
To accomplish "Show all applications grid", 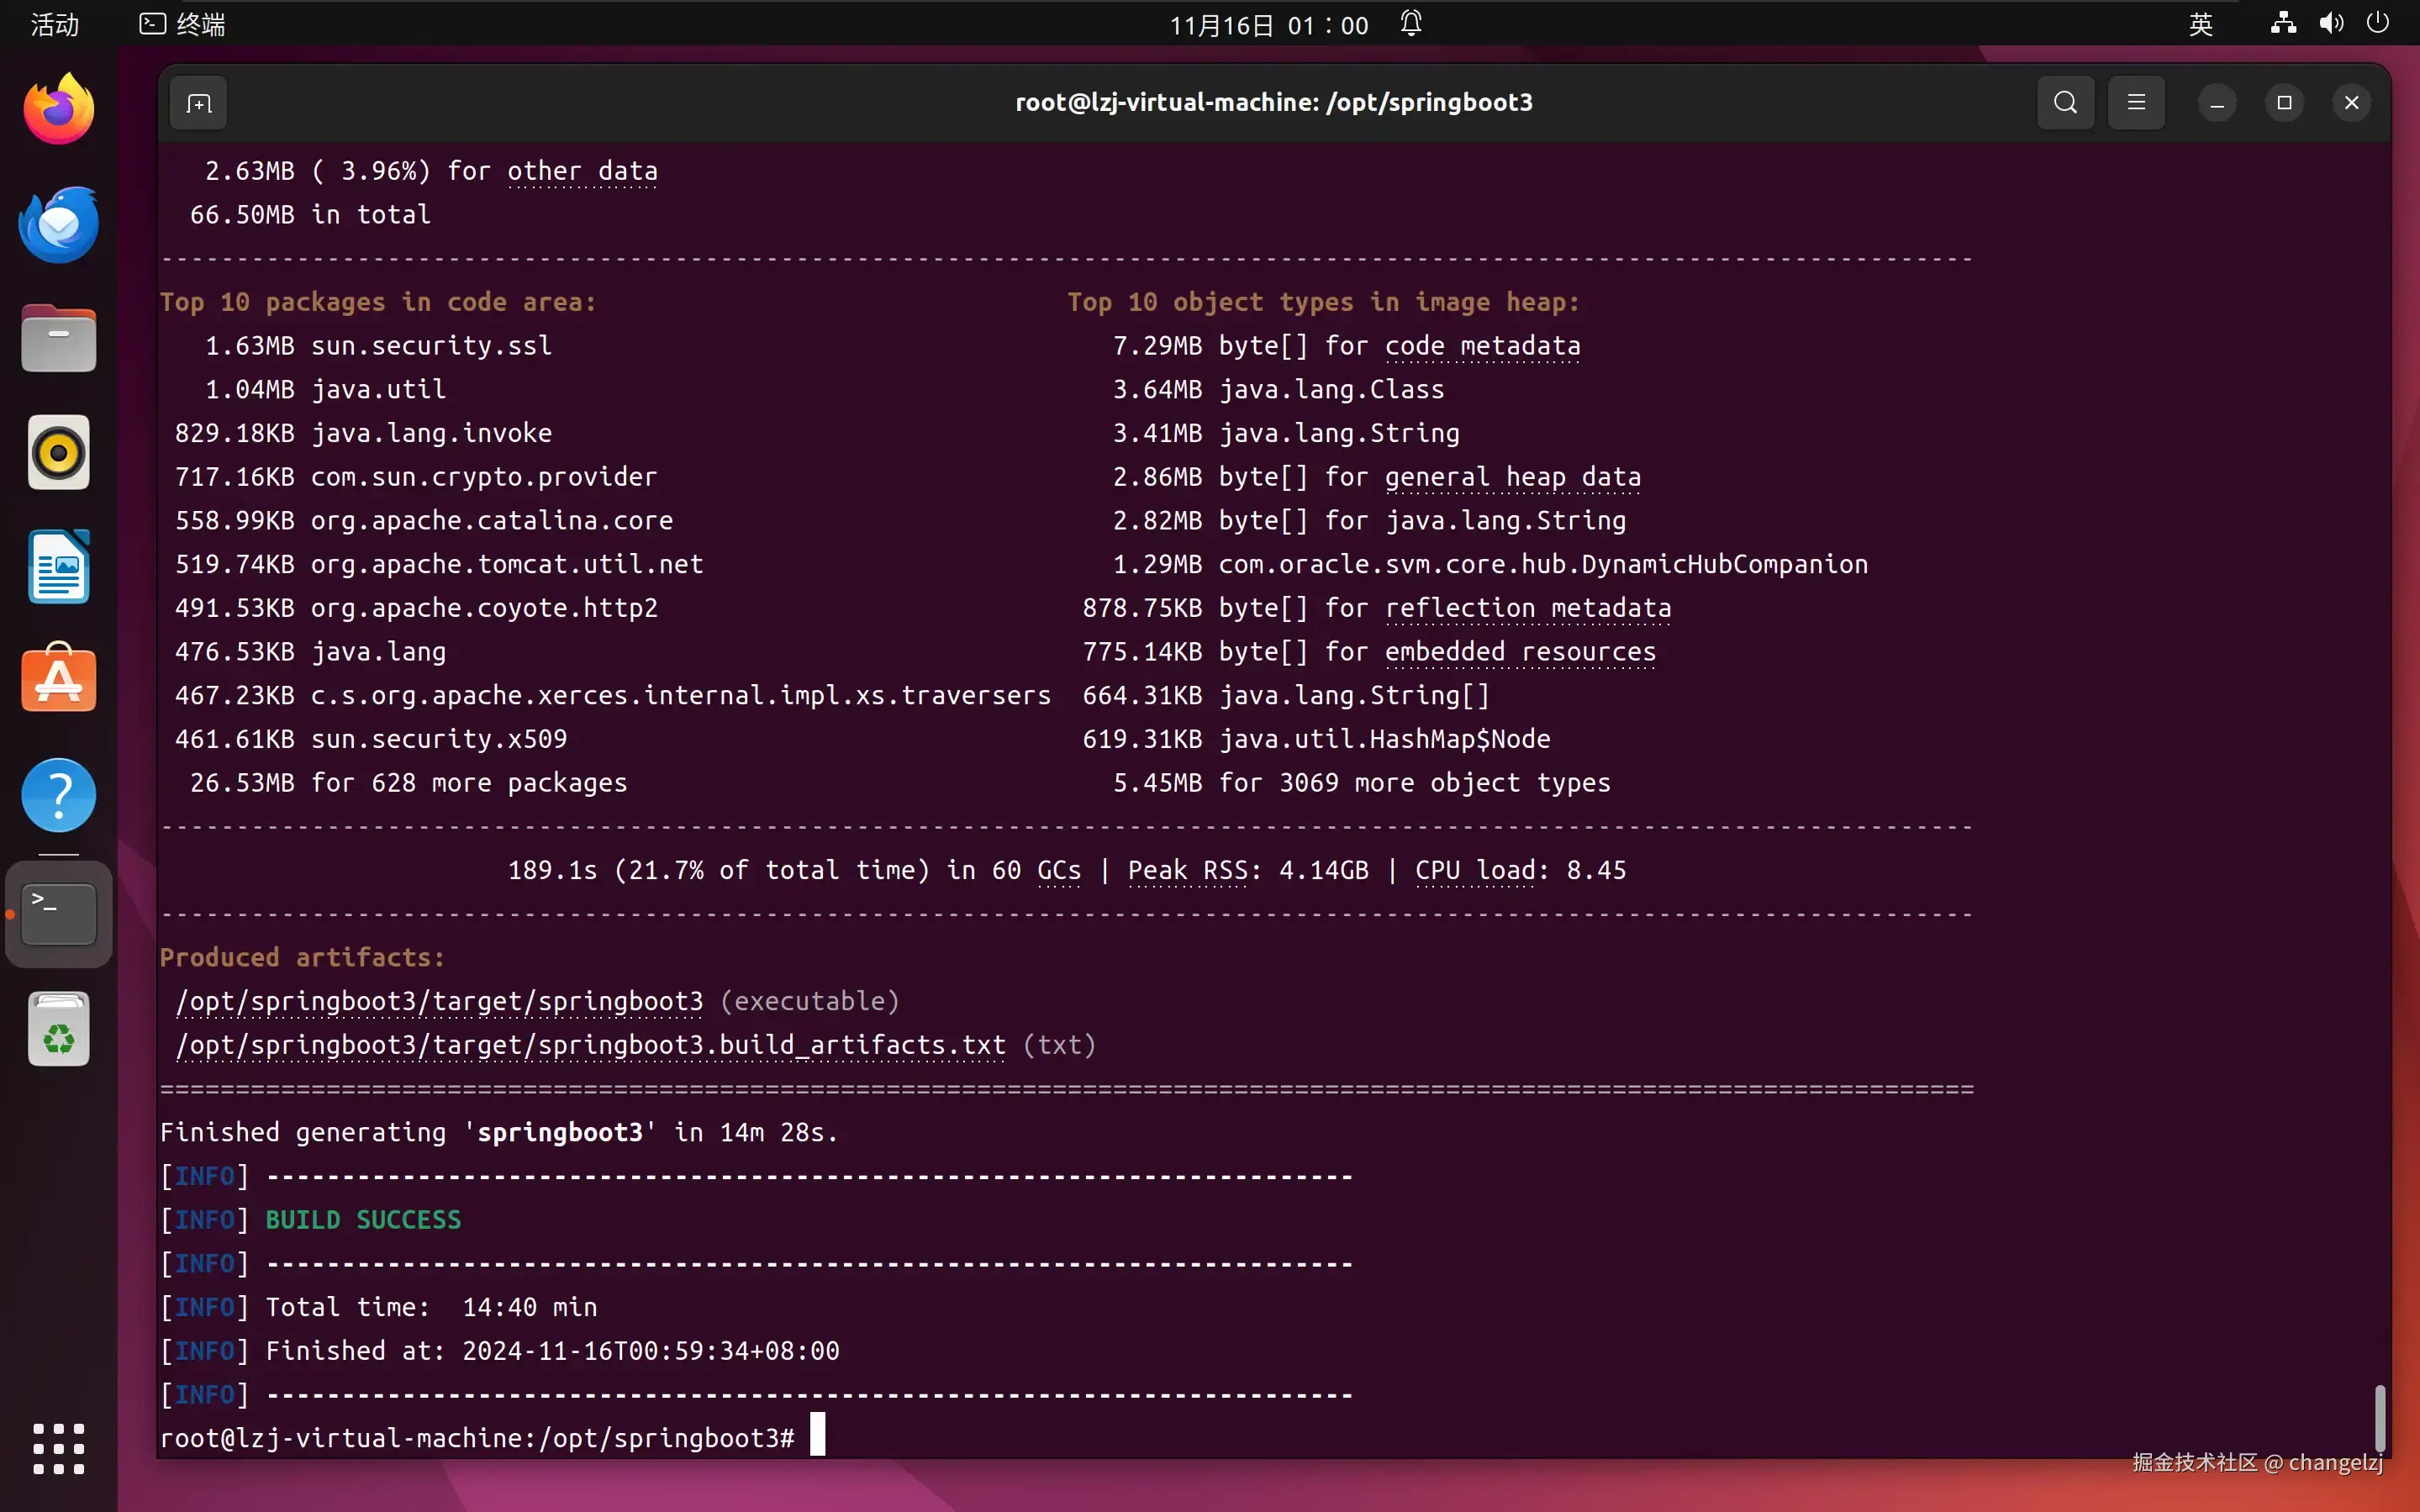I will click(59, 1448).
